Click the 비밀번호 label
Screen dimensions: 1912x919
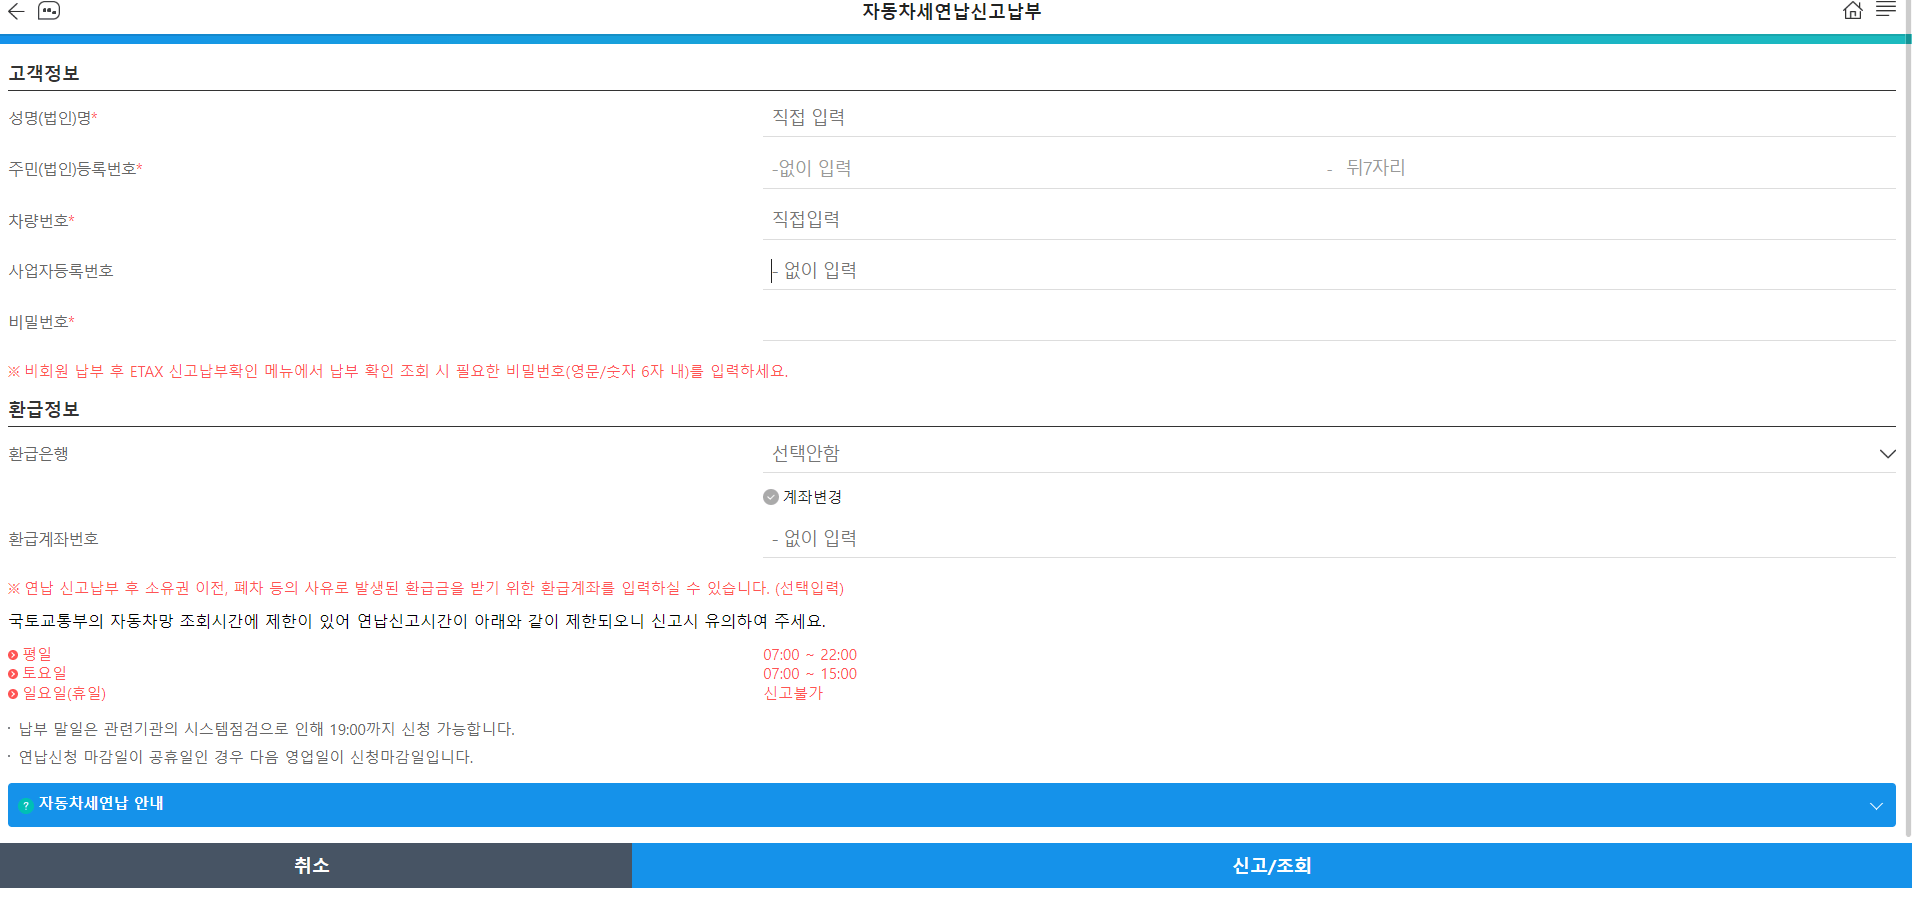(42, 322)
